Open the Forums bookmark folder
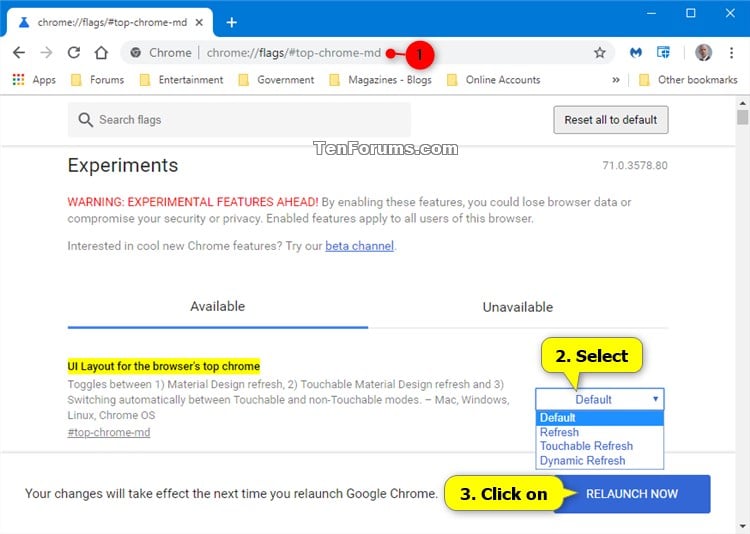Screen dimensions: 750x534 click(98, 79)
